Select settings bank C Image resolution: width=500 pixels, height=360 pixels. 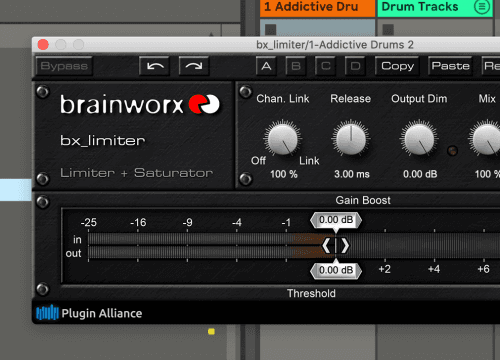(325, 66)
